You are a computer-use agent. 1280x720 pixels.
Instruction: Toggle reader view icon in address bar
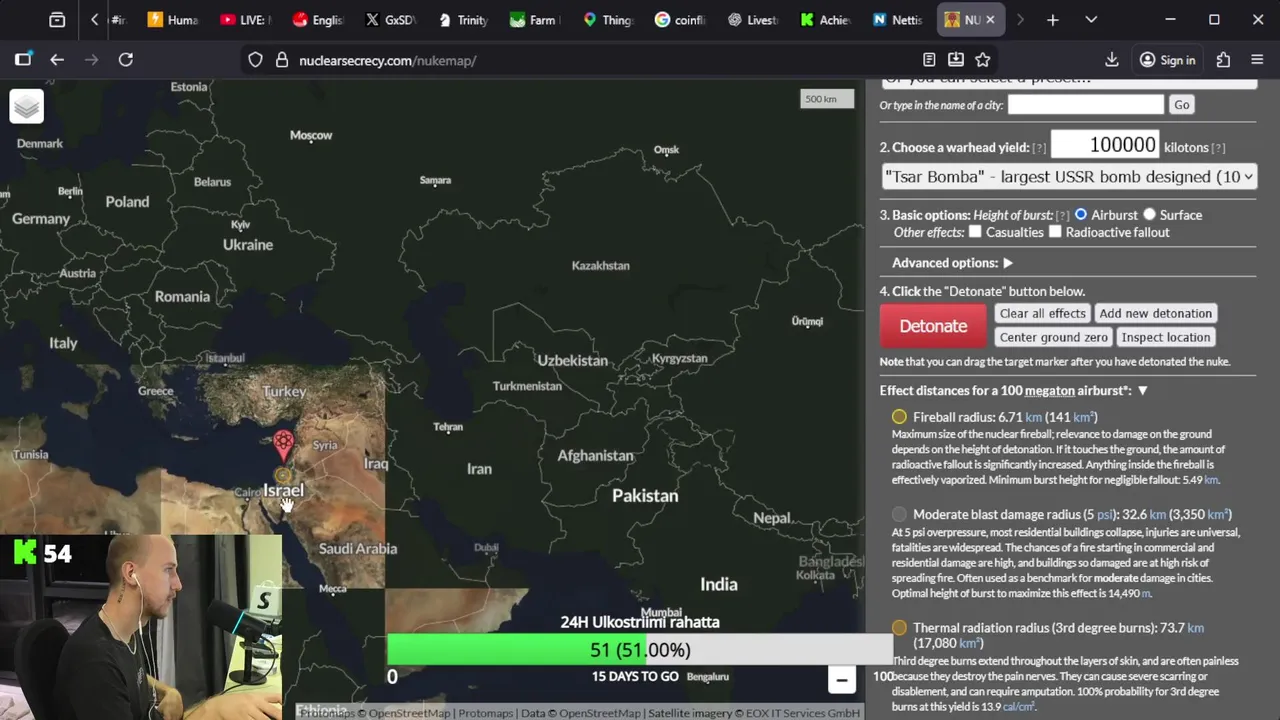click(929, 60)
